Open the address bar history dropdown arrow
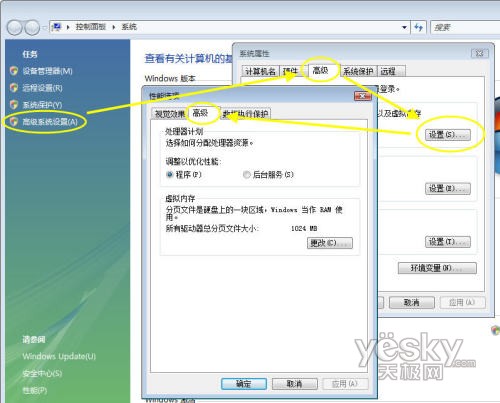Screen dimensions: 500x403 tap(404, 27)
